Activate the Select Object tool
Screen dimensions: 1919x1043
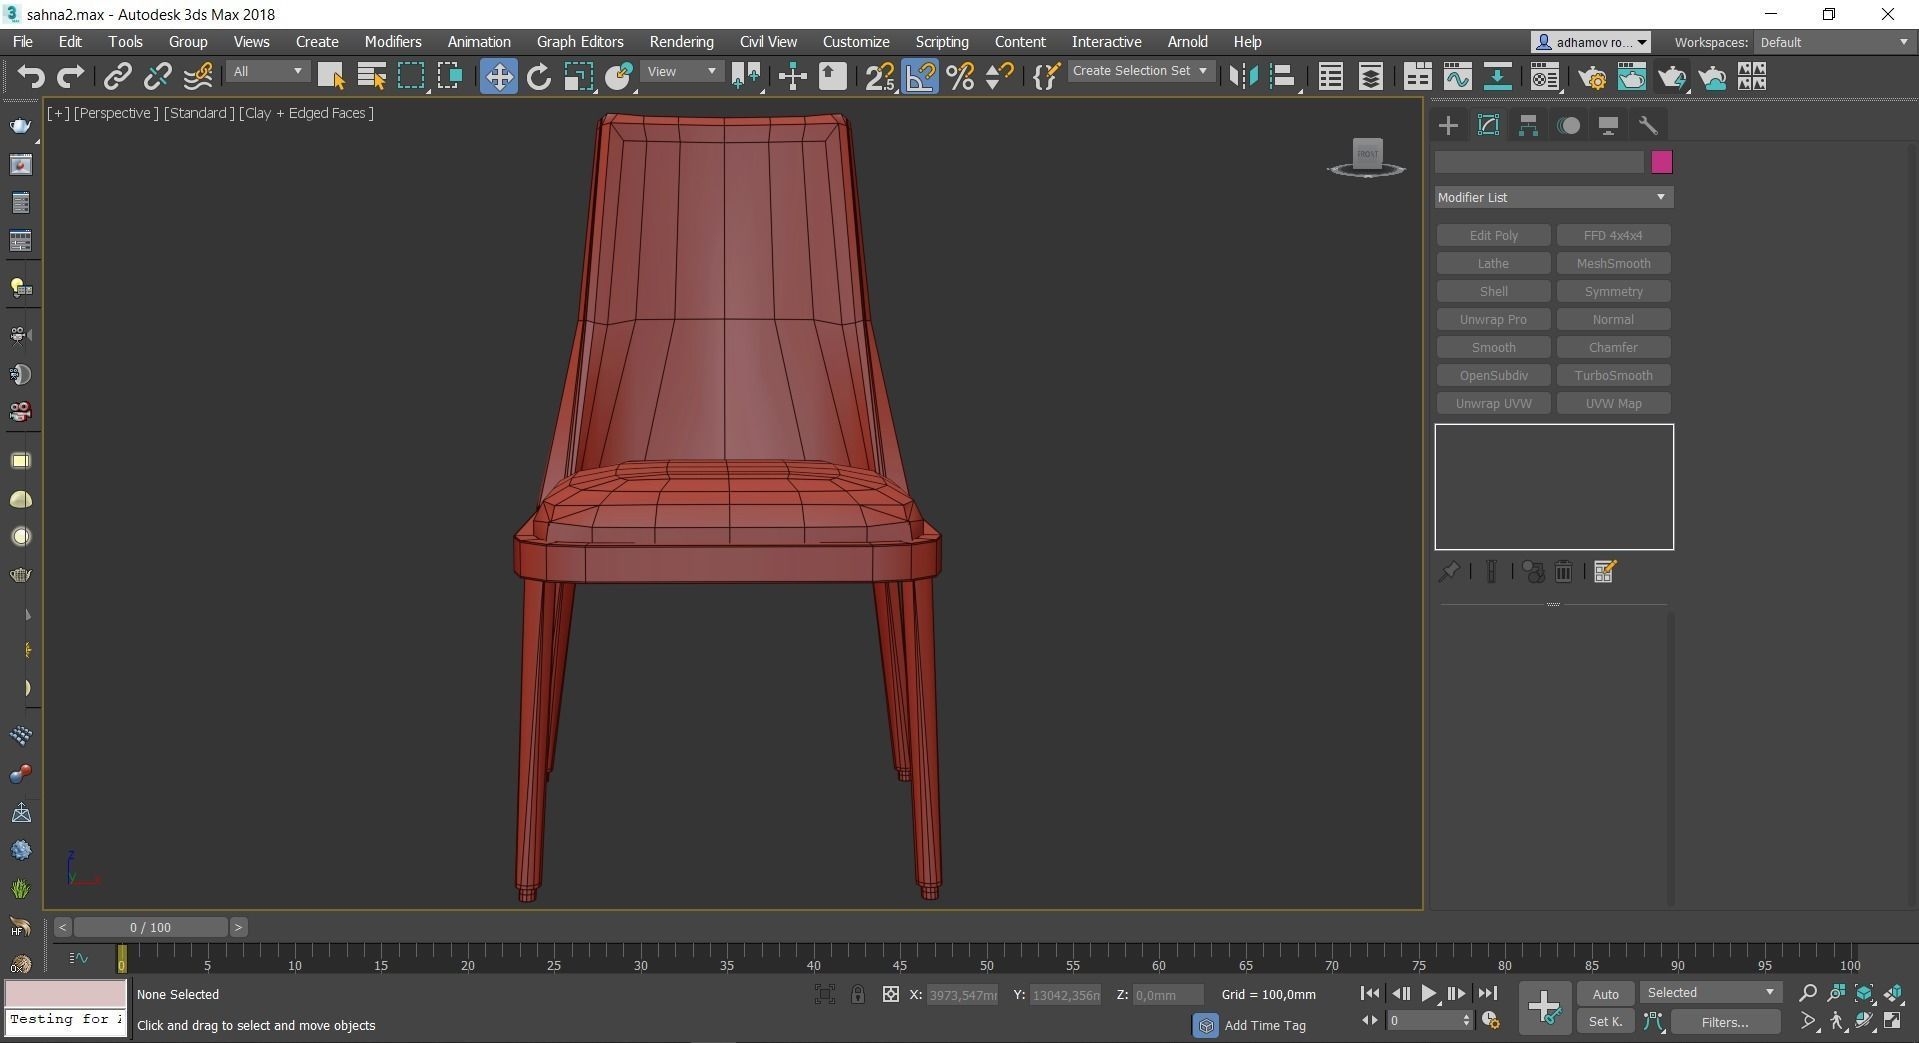[331, 77]
